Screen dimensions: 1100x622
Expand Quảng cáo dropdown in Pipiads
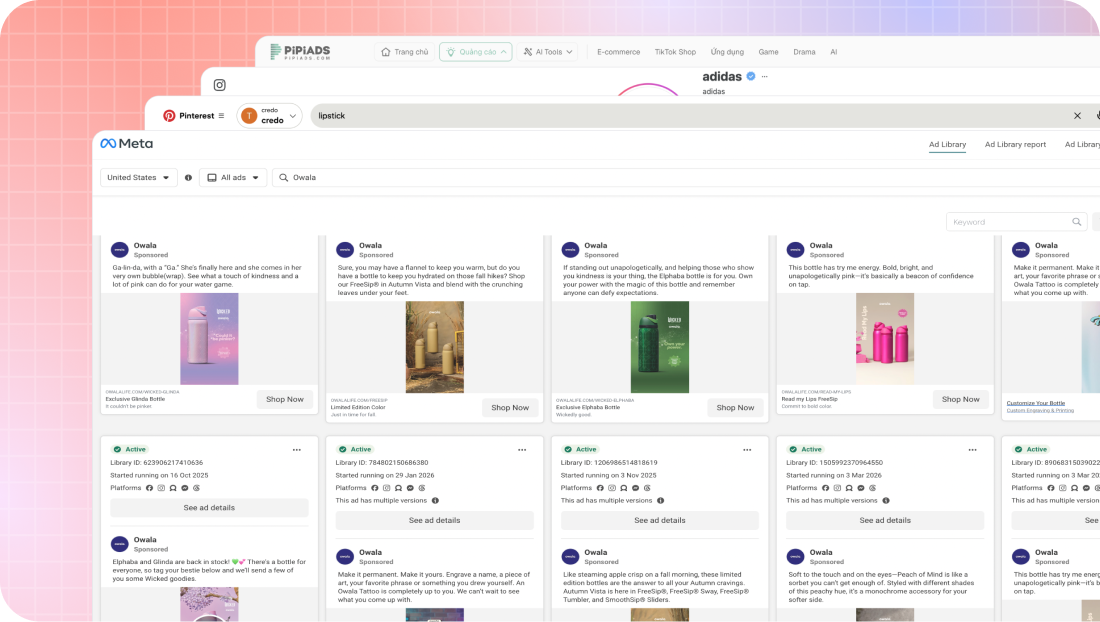[476, 52]
